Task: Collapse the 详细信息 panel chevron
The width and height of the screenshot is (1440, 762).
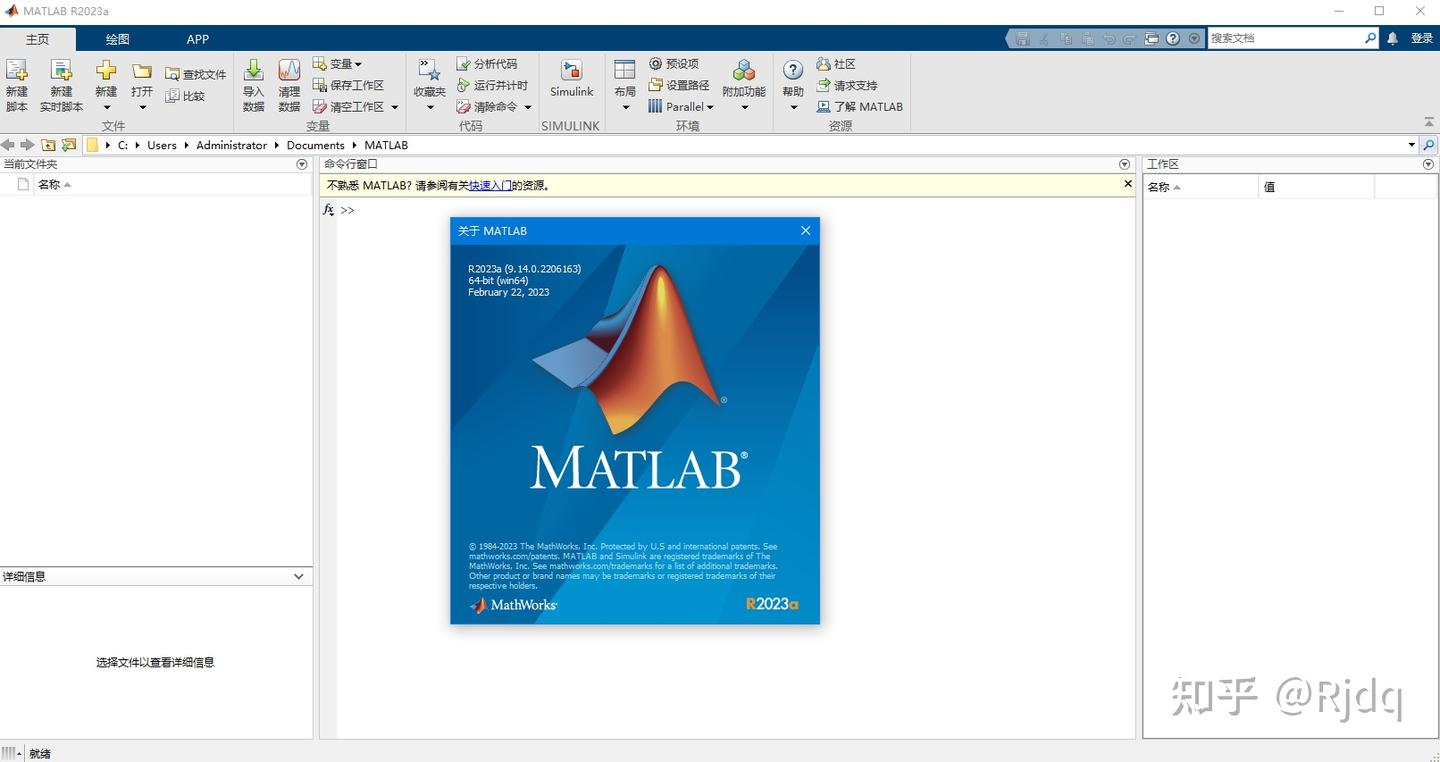Action: [x=298, y=576]
